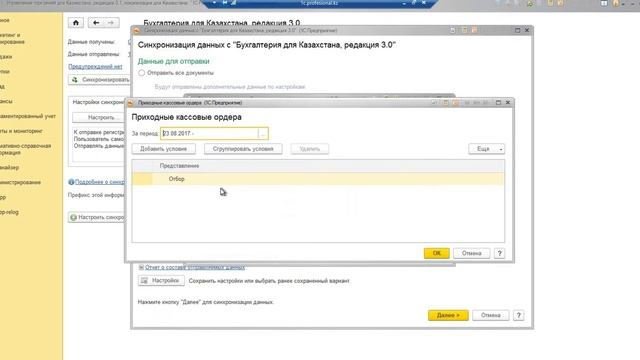Viewport: 640px width, 360px height.
Task: Navigate forward with the right arrow
Action: 111,23
